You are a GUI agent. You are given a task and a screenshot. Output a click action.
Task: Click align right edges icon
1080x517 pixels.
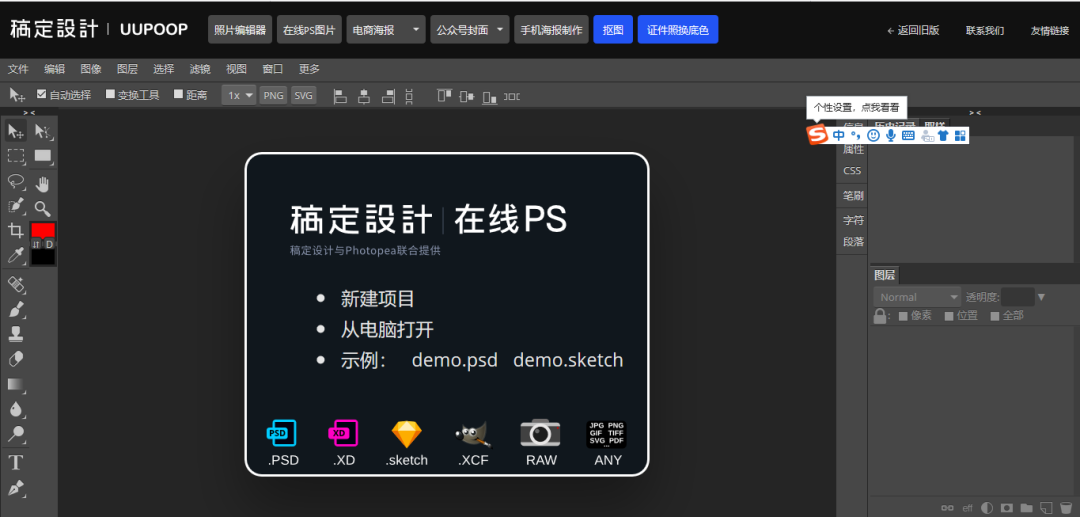388,96
